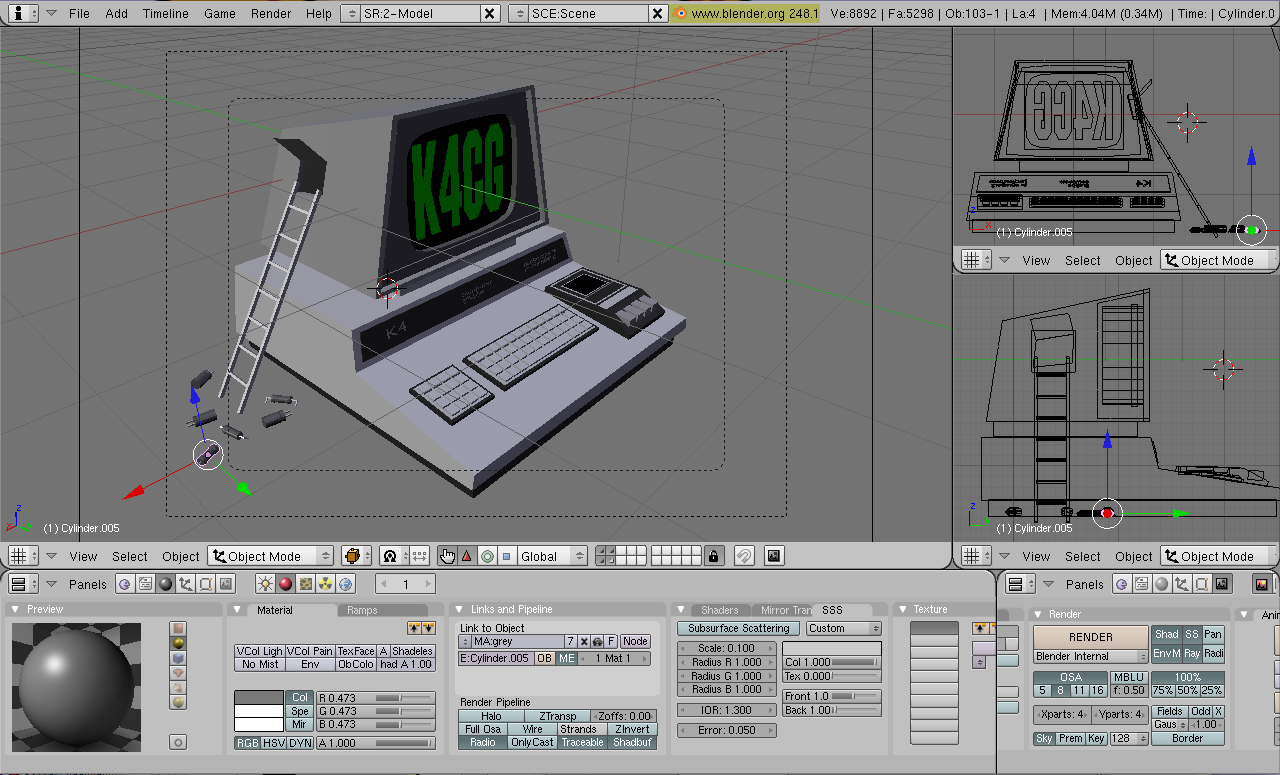Toggle the Wire render option
Viewport: 1280px width, 775px height.
[x=532, y=729]
